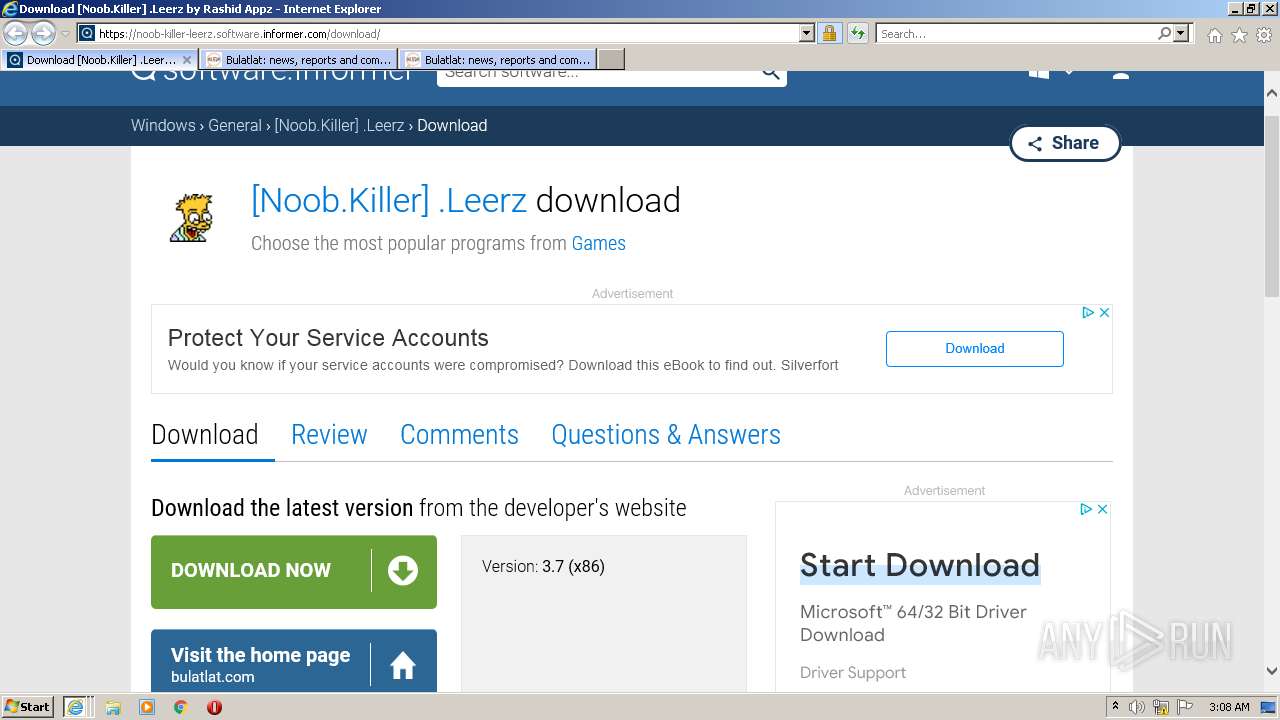This screenshot has height=720, width=1280.
Task: Expand the address bar autocomplete dropdown
Action: click(x=807, y=33)
